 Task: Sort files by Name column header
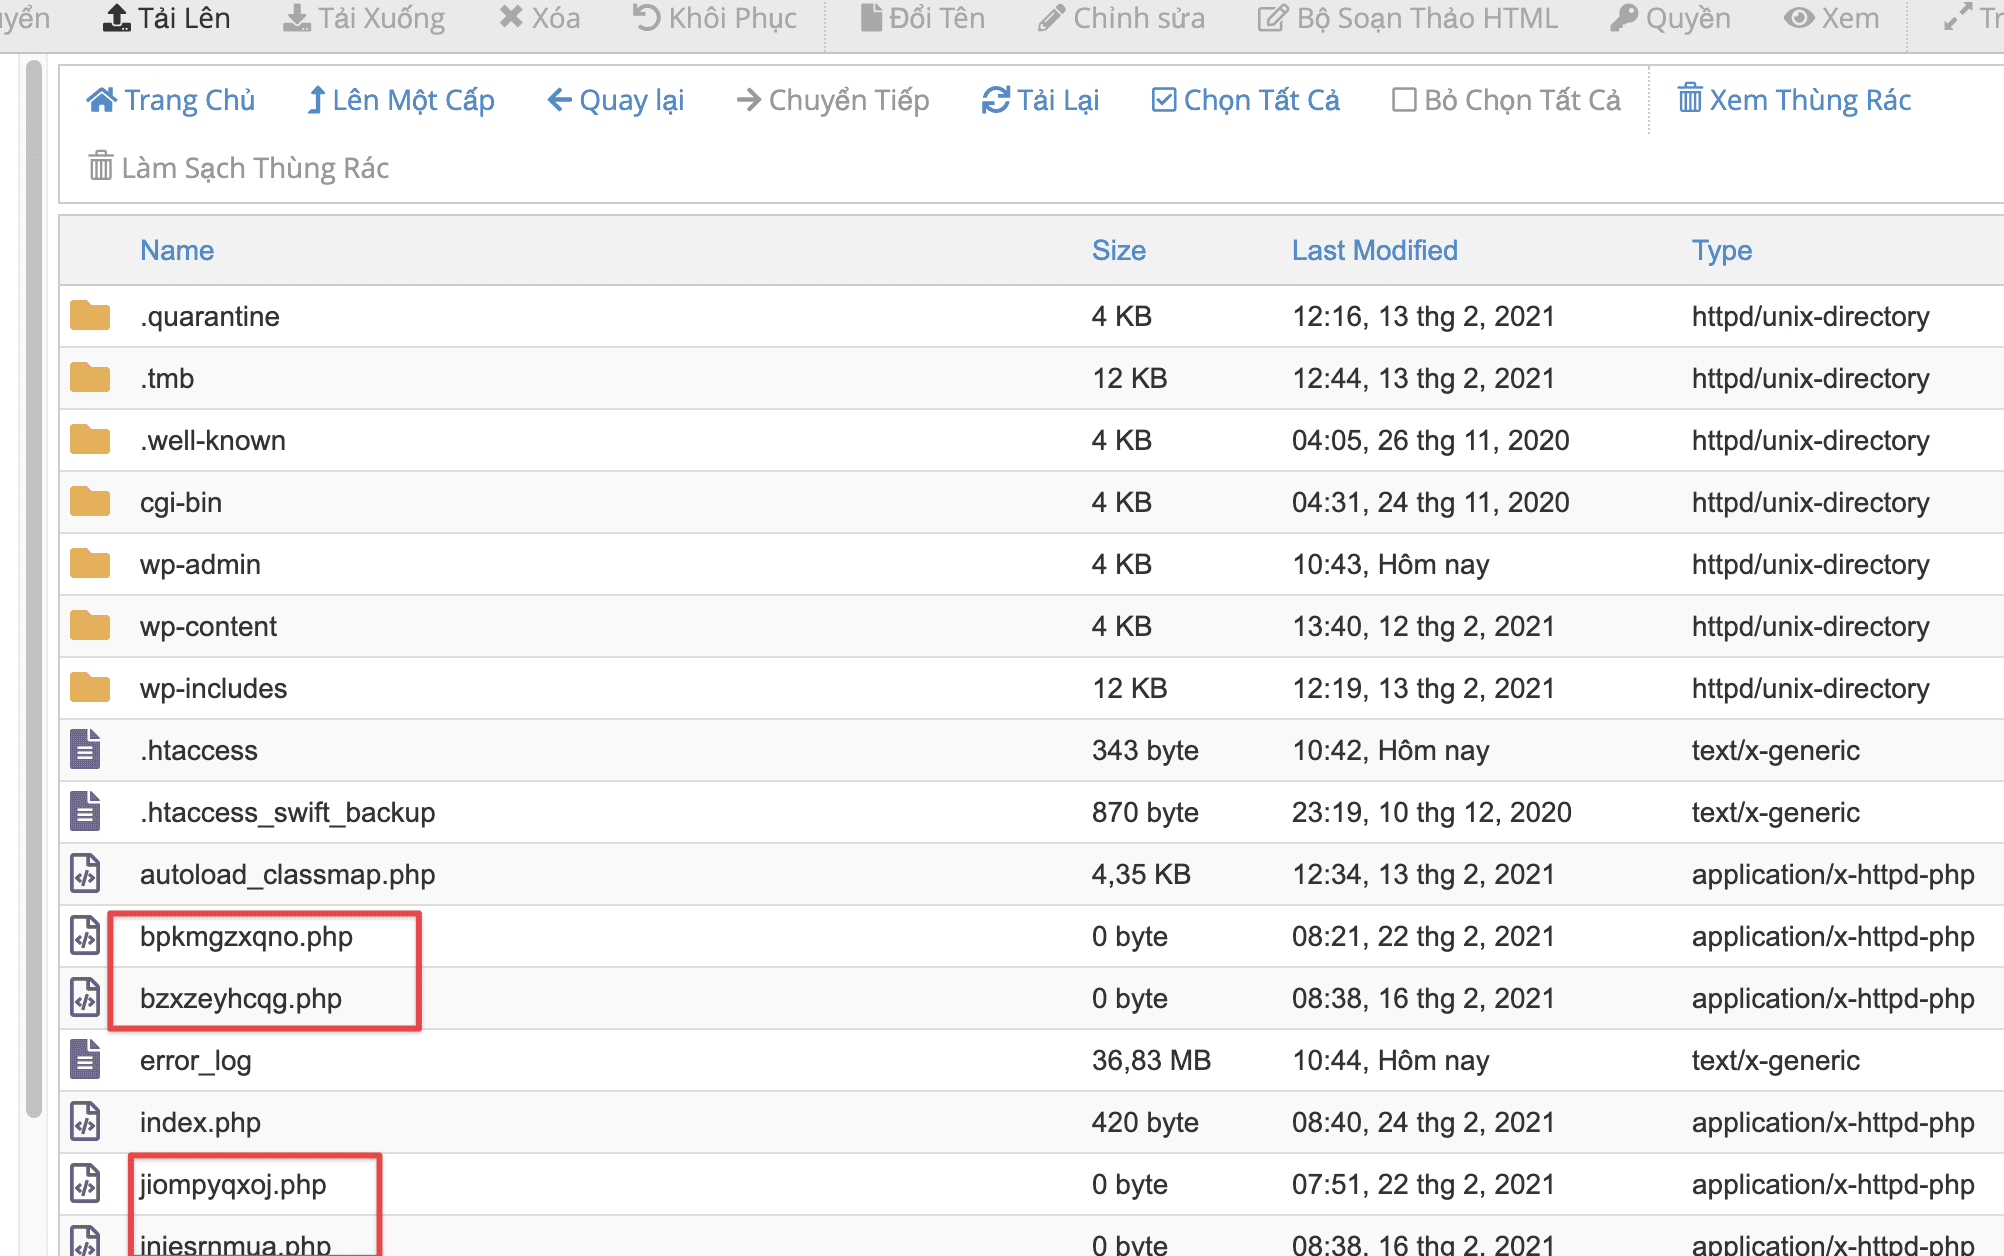tap(177, 250)
